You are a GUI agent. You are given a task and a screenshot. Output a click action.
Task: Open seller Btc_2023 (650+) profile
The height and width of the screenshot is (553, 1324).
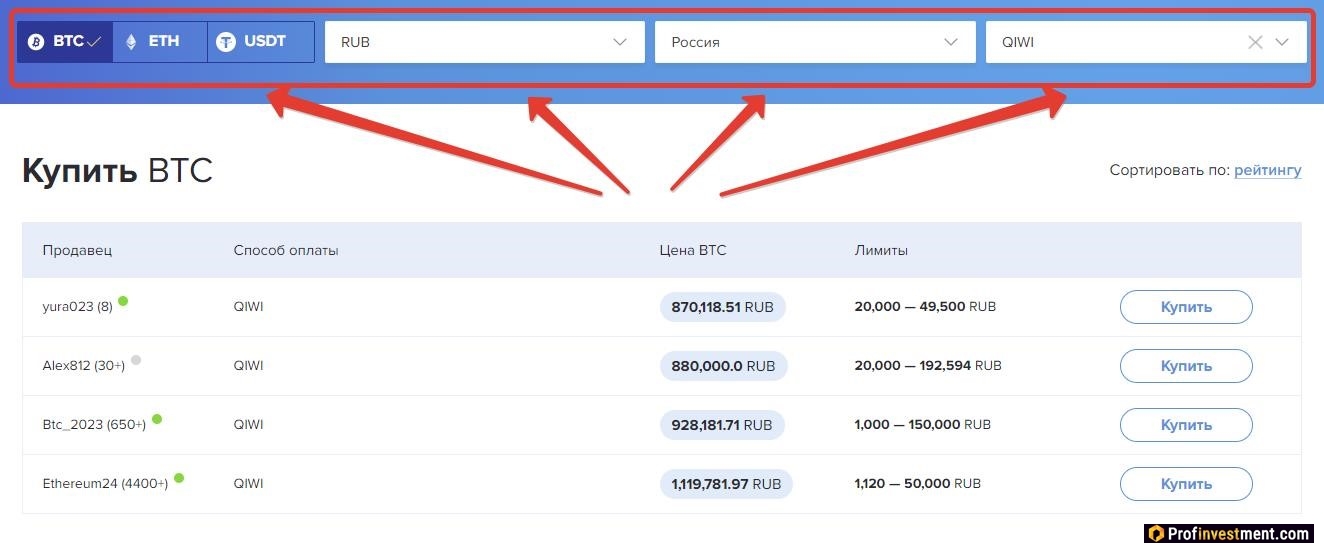pos(94,425)
